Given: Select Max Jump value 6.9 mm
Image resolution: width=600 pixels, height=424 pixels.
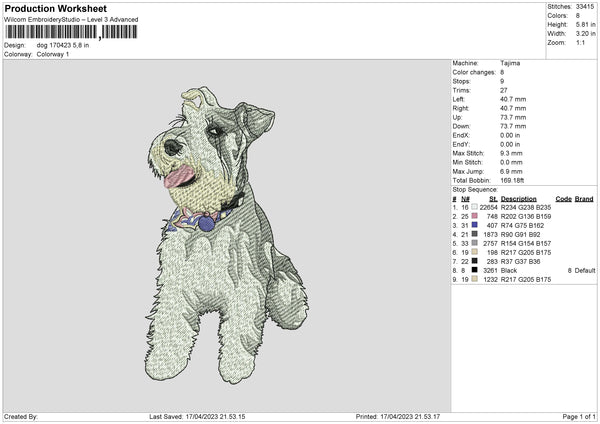Looking at the screenshot, I should click(x=511, y=171).
